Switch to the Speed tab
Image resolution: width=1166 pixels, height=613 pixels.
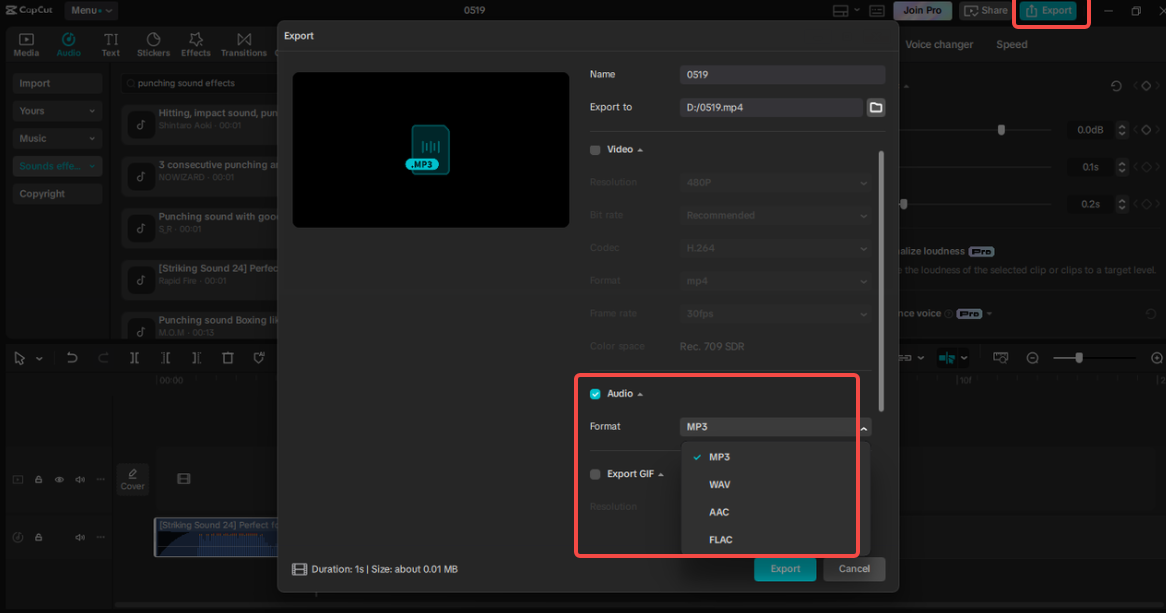(1011, 44)
